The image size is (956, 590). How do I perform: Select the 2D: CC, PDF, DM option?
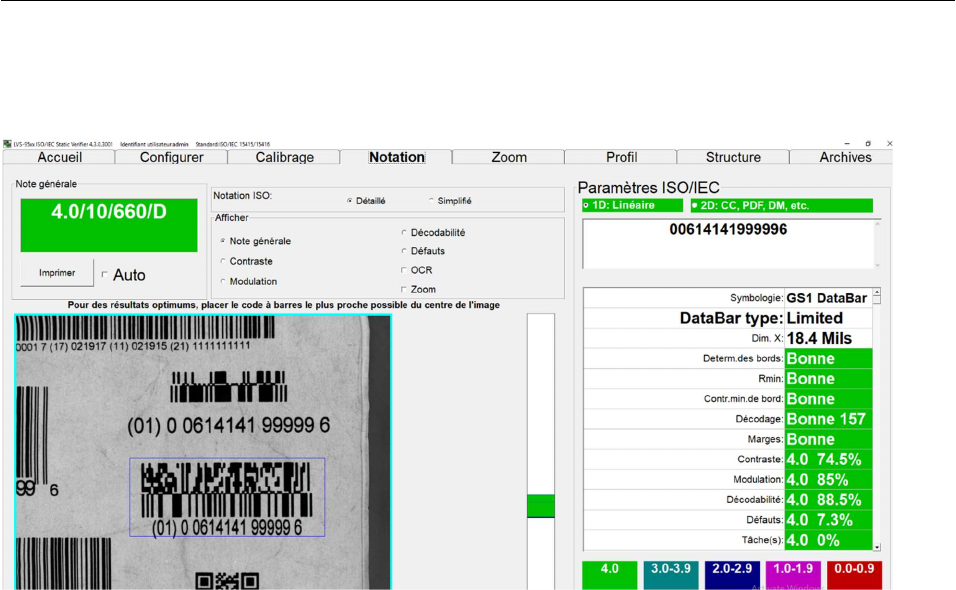click(782, 205)
